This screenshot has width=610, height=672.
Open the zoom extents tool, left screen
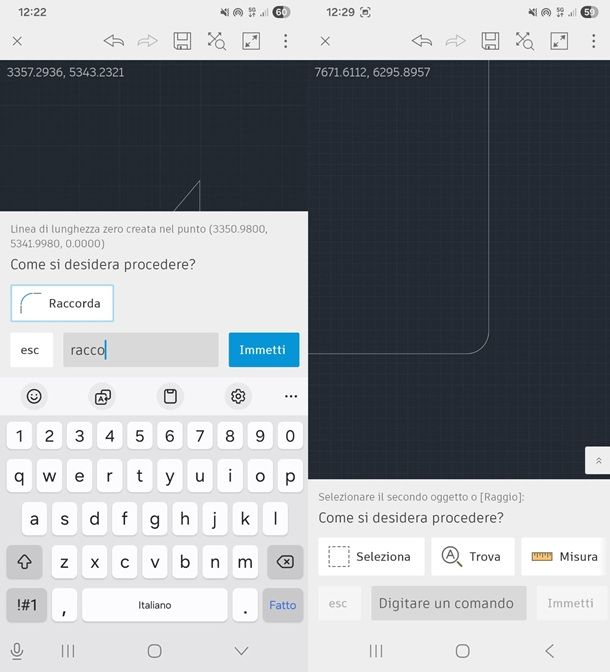click(216, 41)
